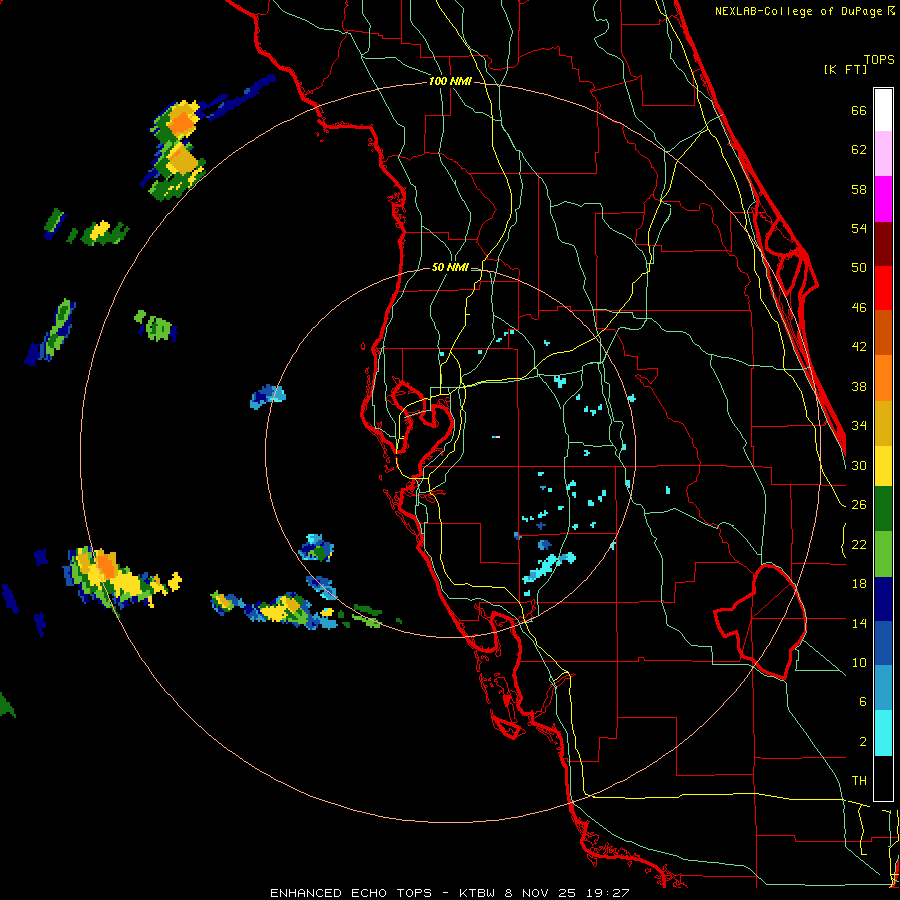Select the bright red legend swatch
Viewport: 900px width, 900px height.
[x=883, y=288]
